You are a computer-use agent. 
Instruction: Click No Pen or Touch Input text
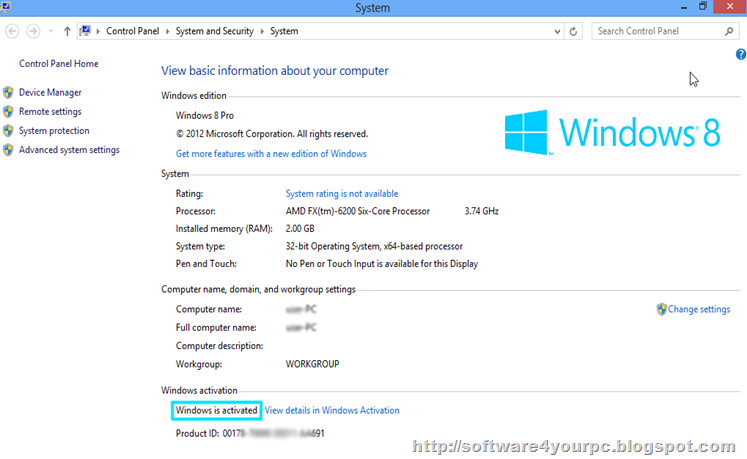pos(382,264)
